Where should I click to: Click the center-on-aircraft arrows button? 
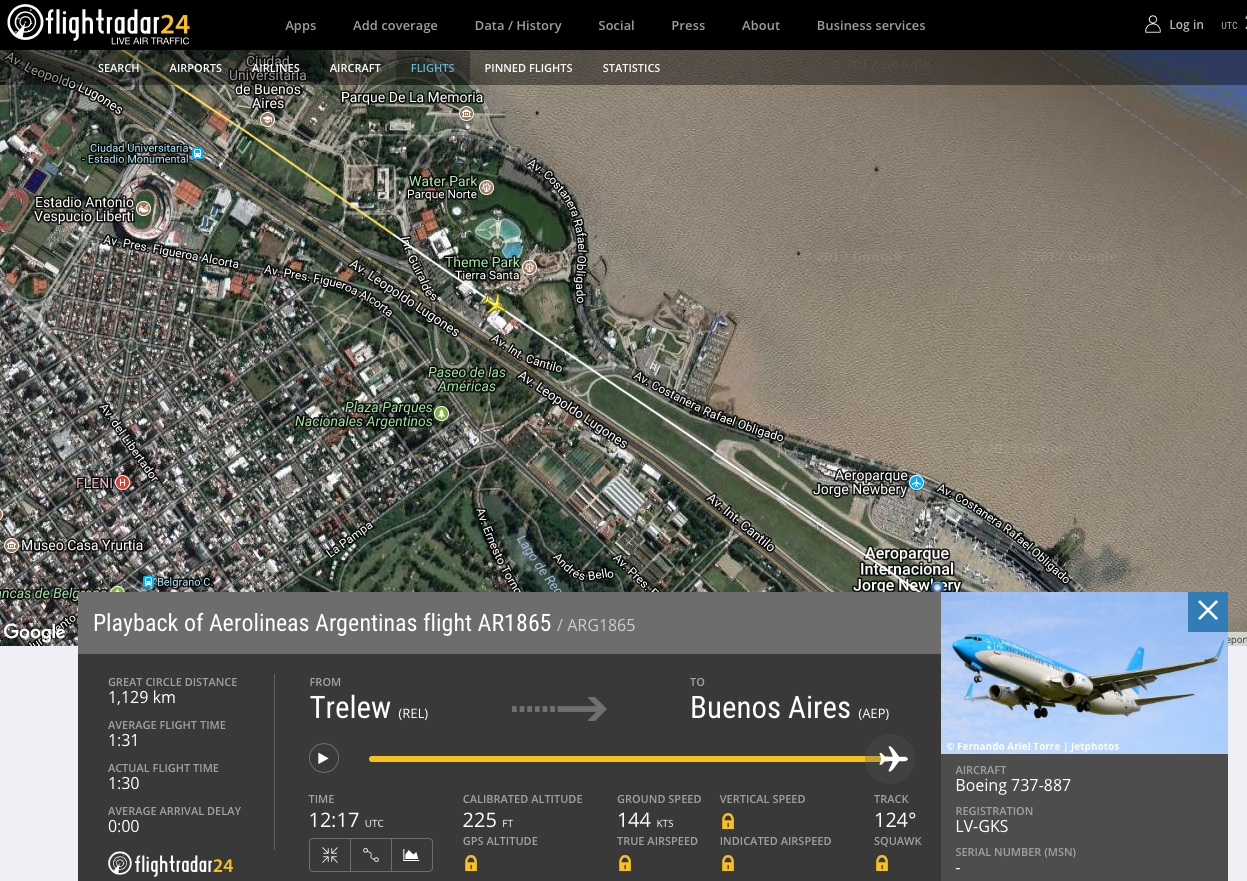330,855
